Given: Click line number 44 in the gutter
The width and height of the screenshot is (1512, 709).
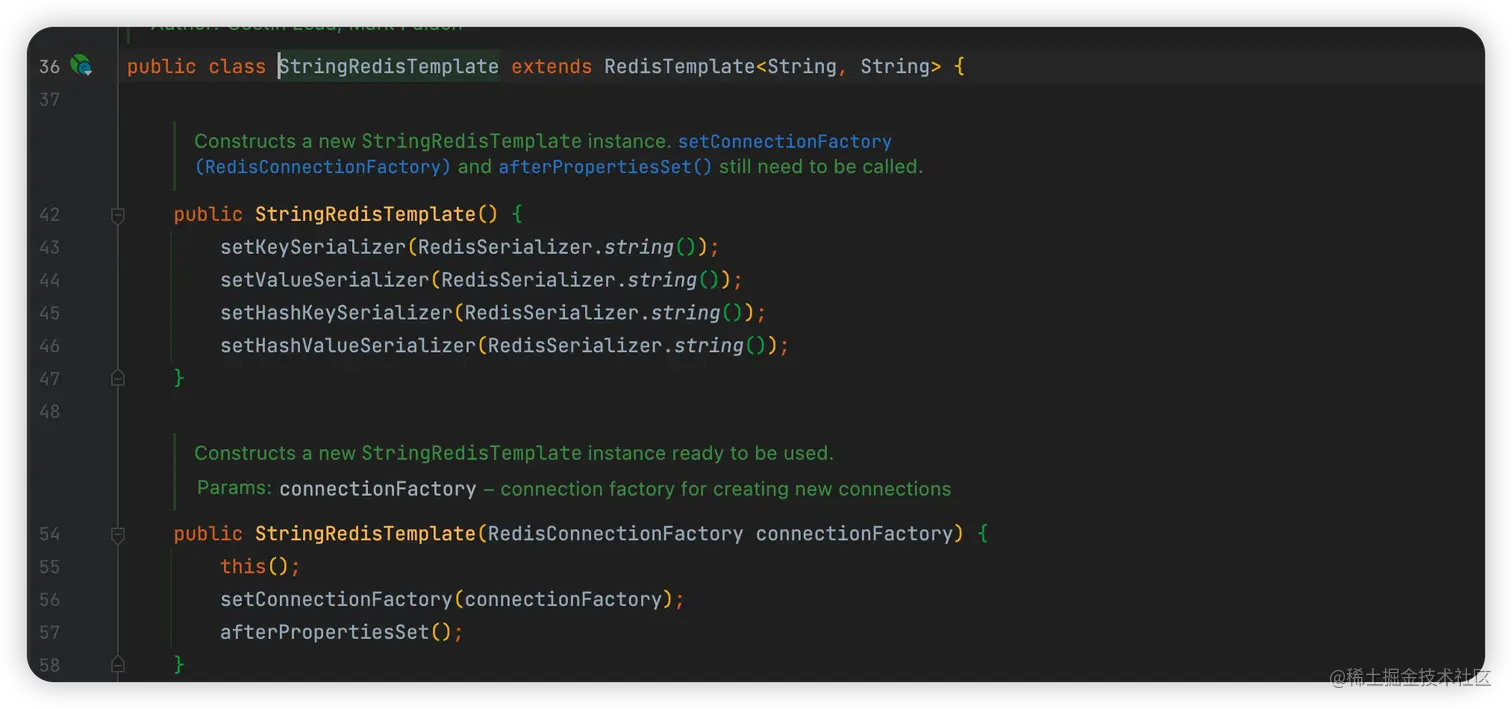Looking at the screenshot, I should click(x=50, y=280).
